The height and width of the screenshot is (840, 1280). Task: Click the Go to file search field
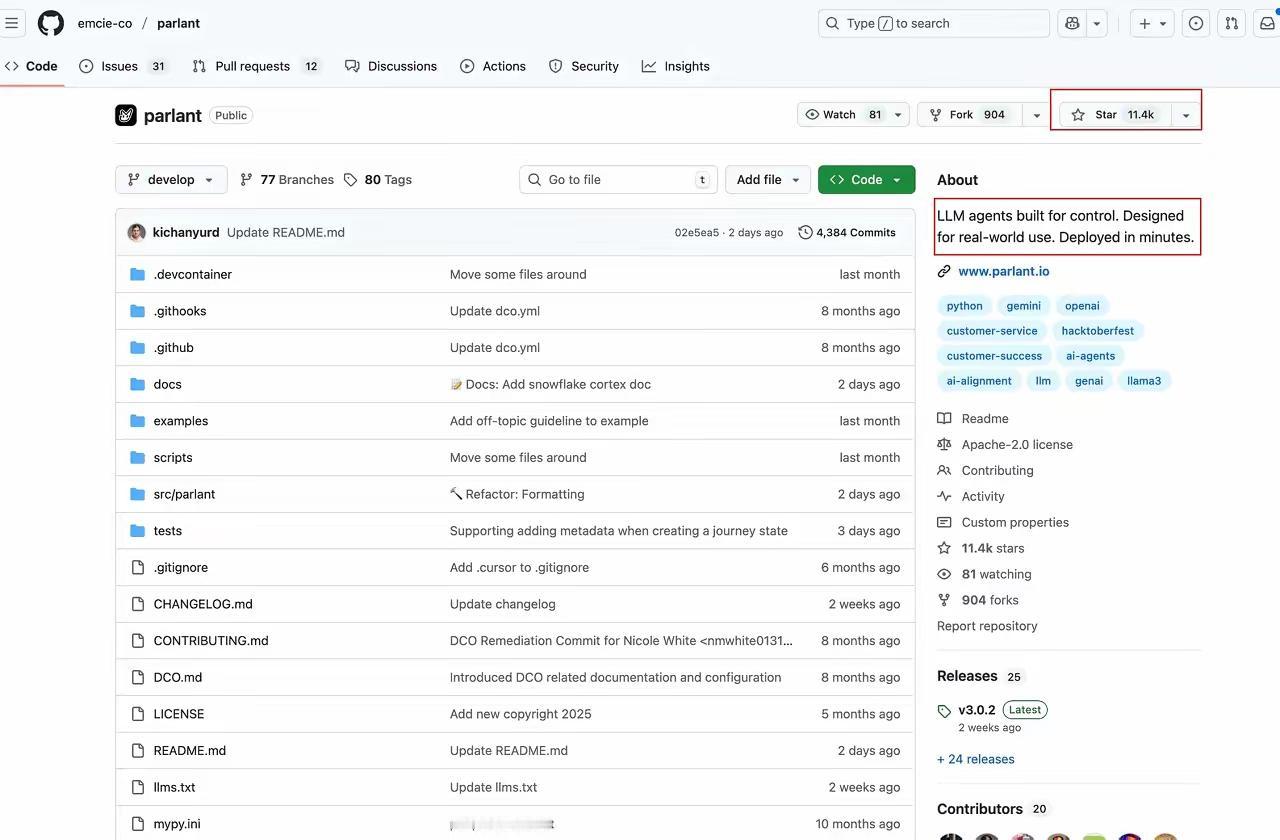click(619, 180)
